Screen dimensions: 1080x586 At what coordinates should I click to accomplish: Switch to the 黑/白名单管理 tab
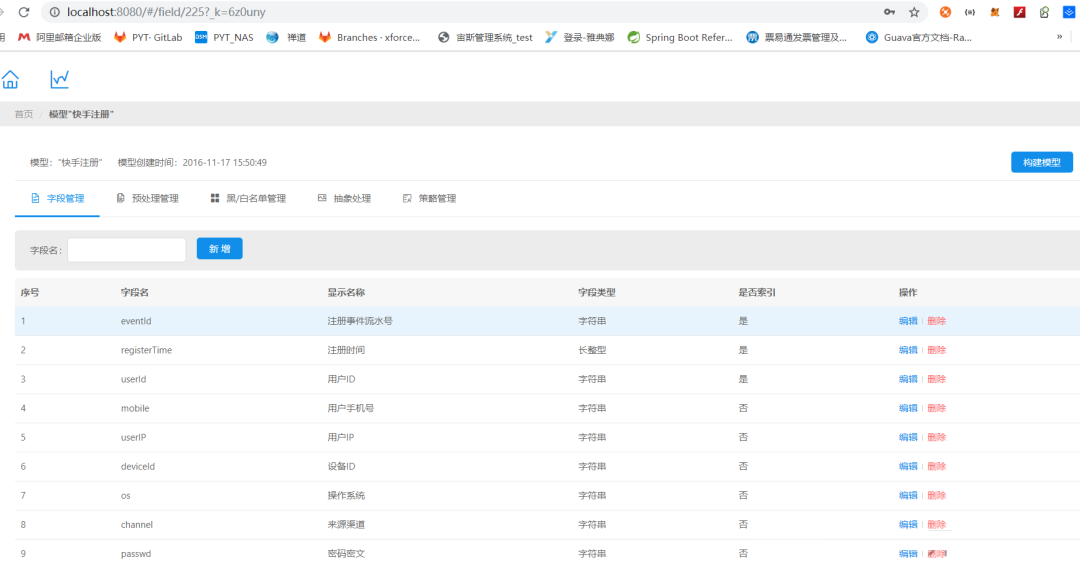click(x=248, y=198)
